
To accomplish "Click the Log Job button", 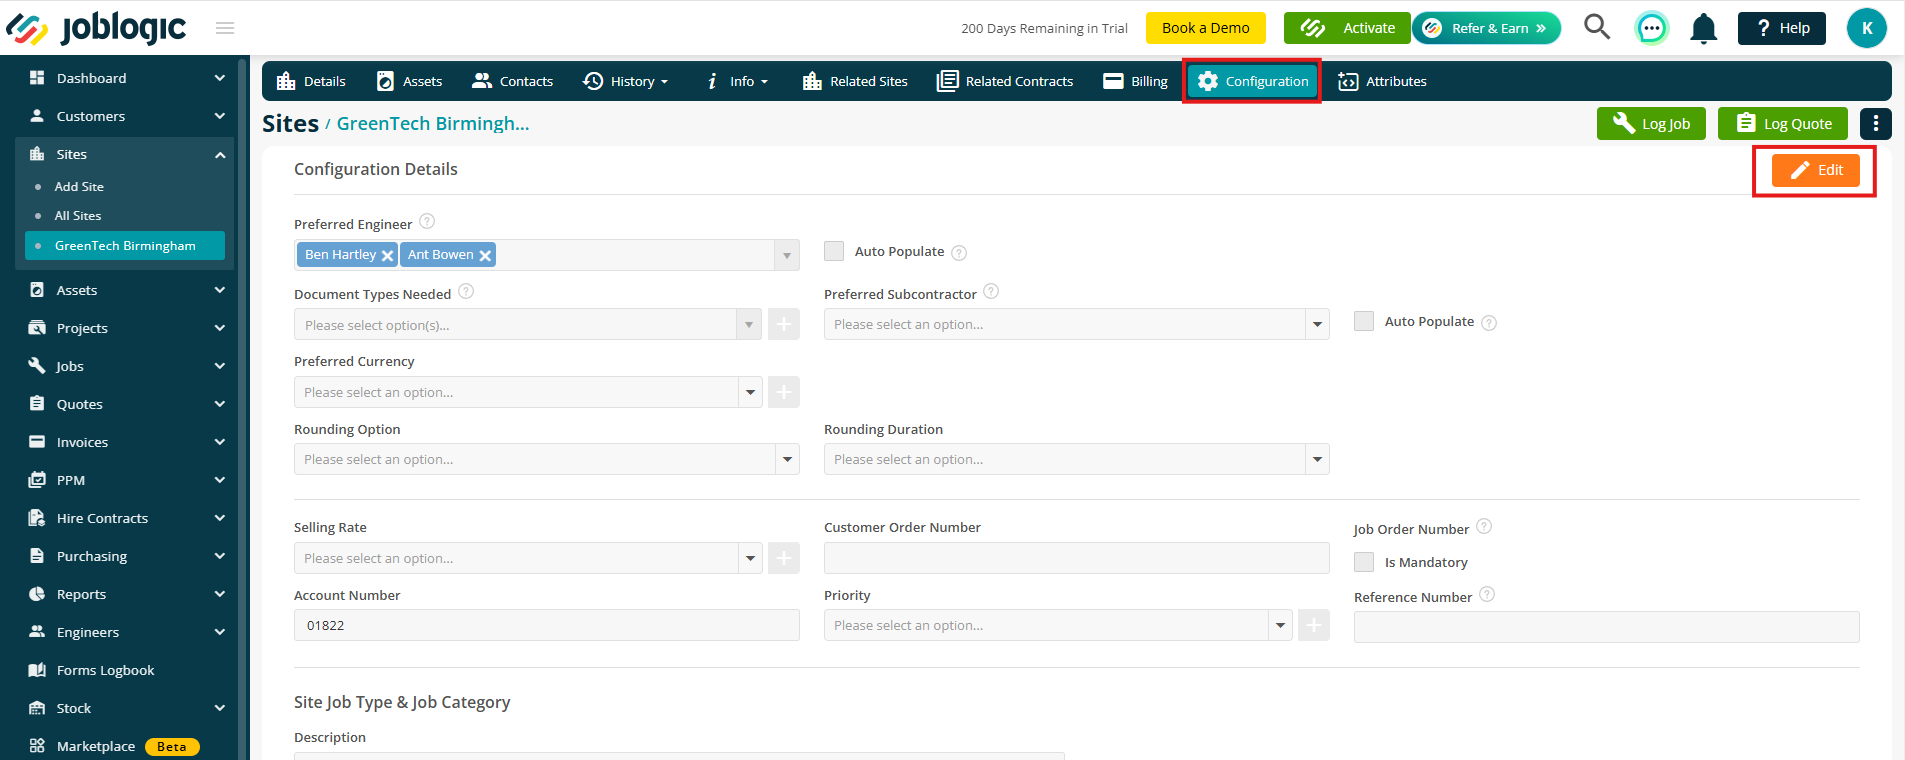I will [x=1651, y=124].
